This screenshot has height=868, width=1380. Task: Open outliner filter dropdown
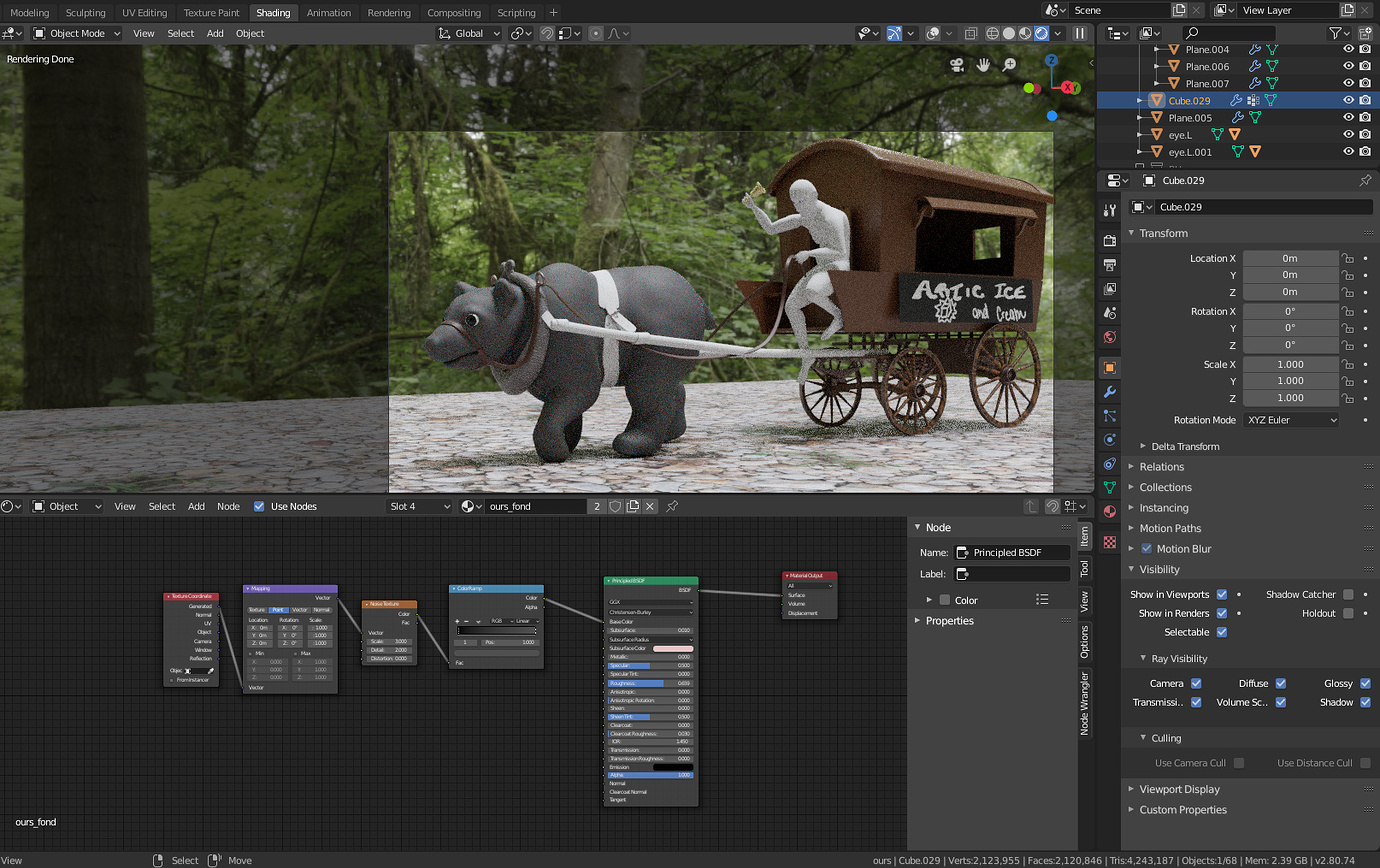[1339, 33]
